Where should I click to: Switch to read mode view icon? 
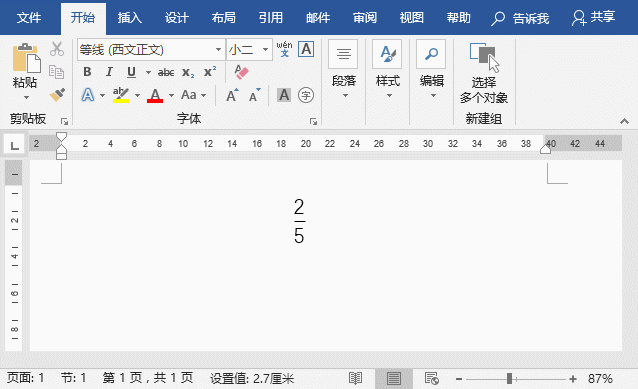pos(356,379)
